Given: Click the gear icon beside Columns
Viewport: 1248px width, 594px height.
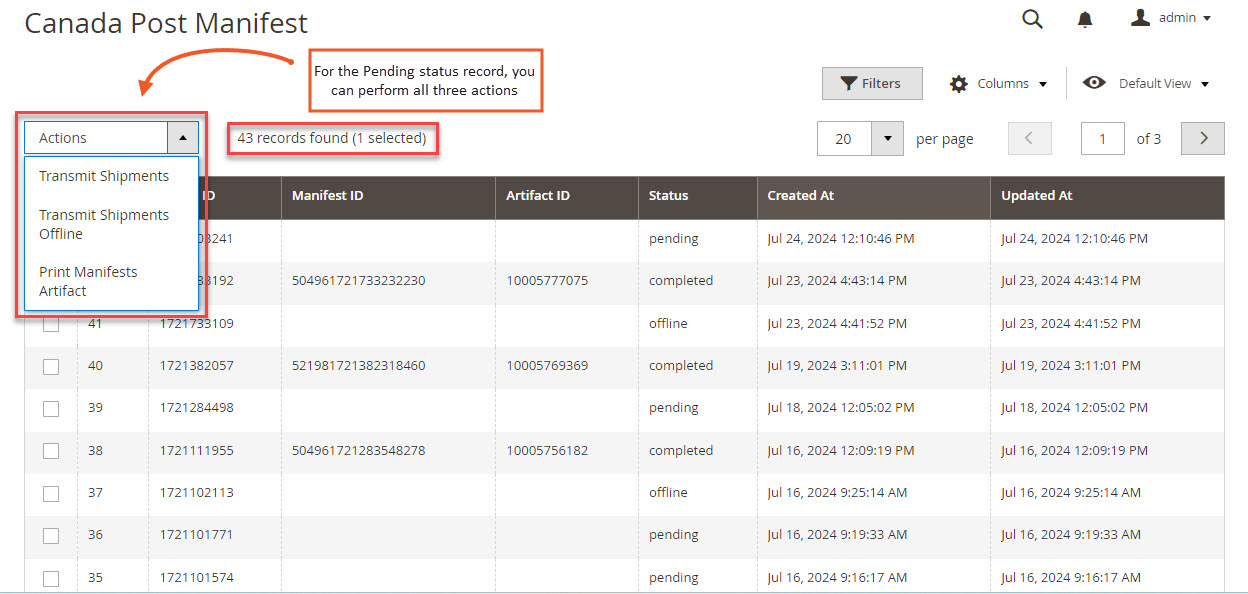Looking at the screenshot, I should 958,84.
